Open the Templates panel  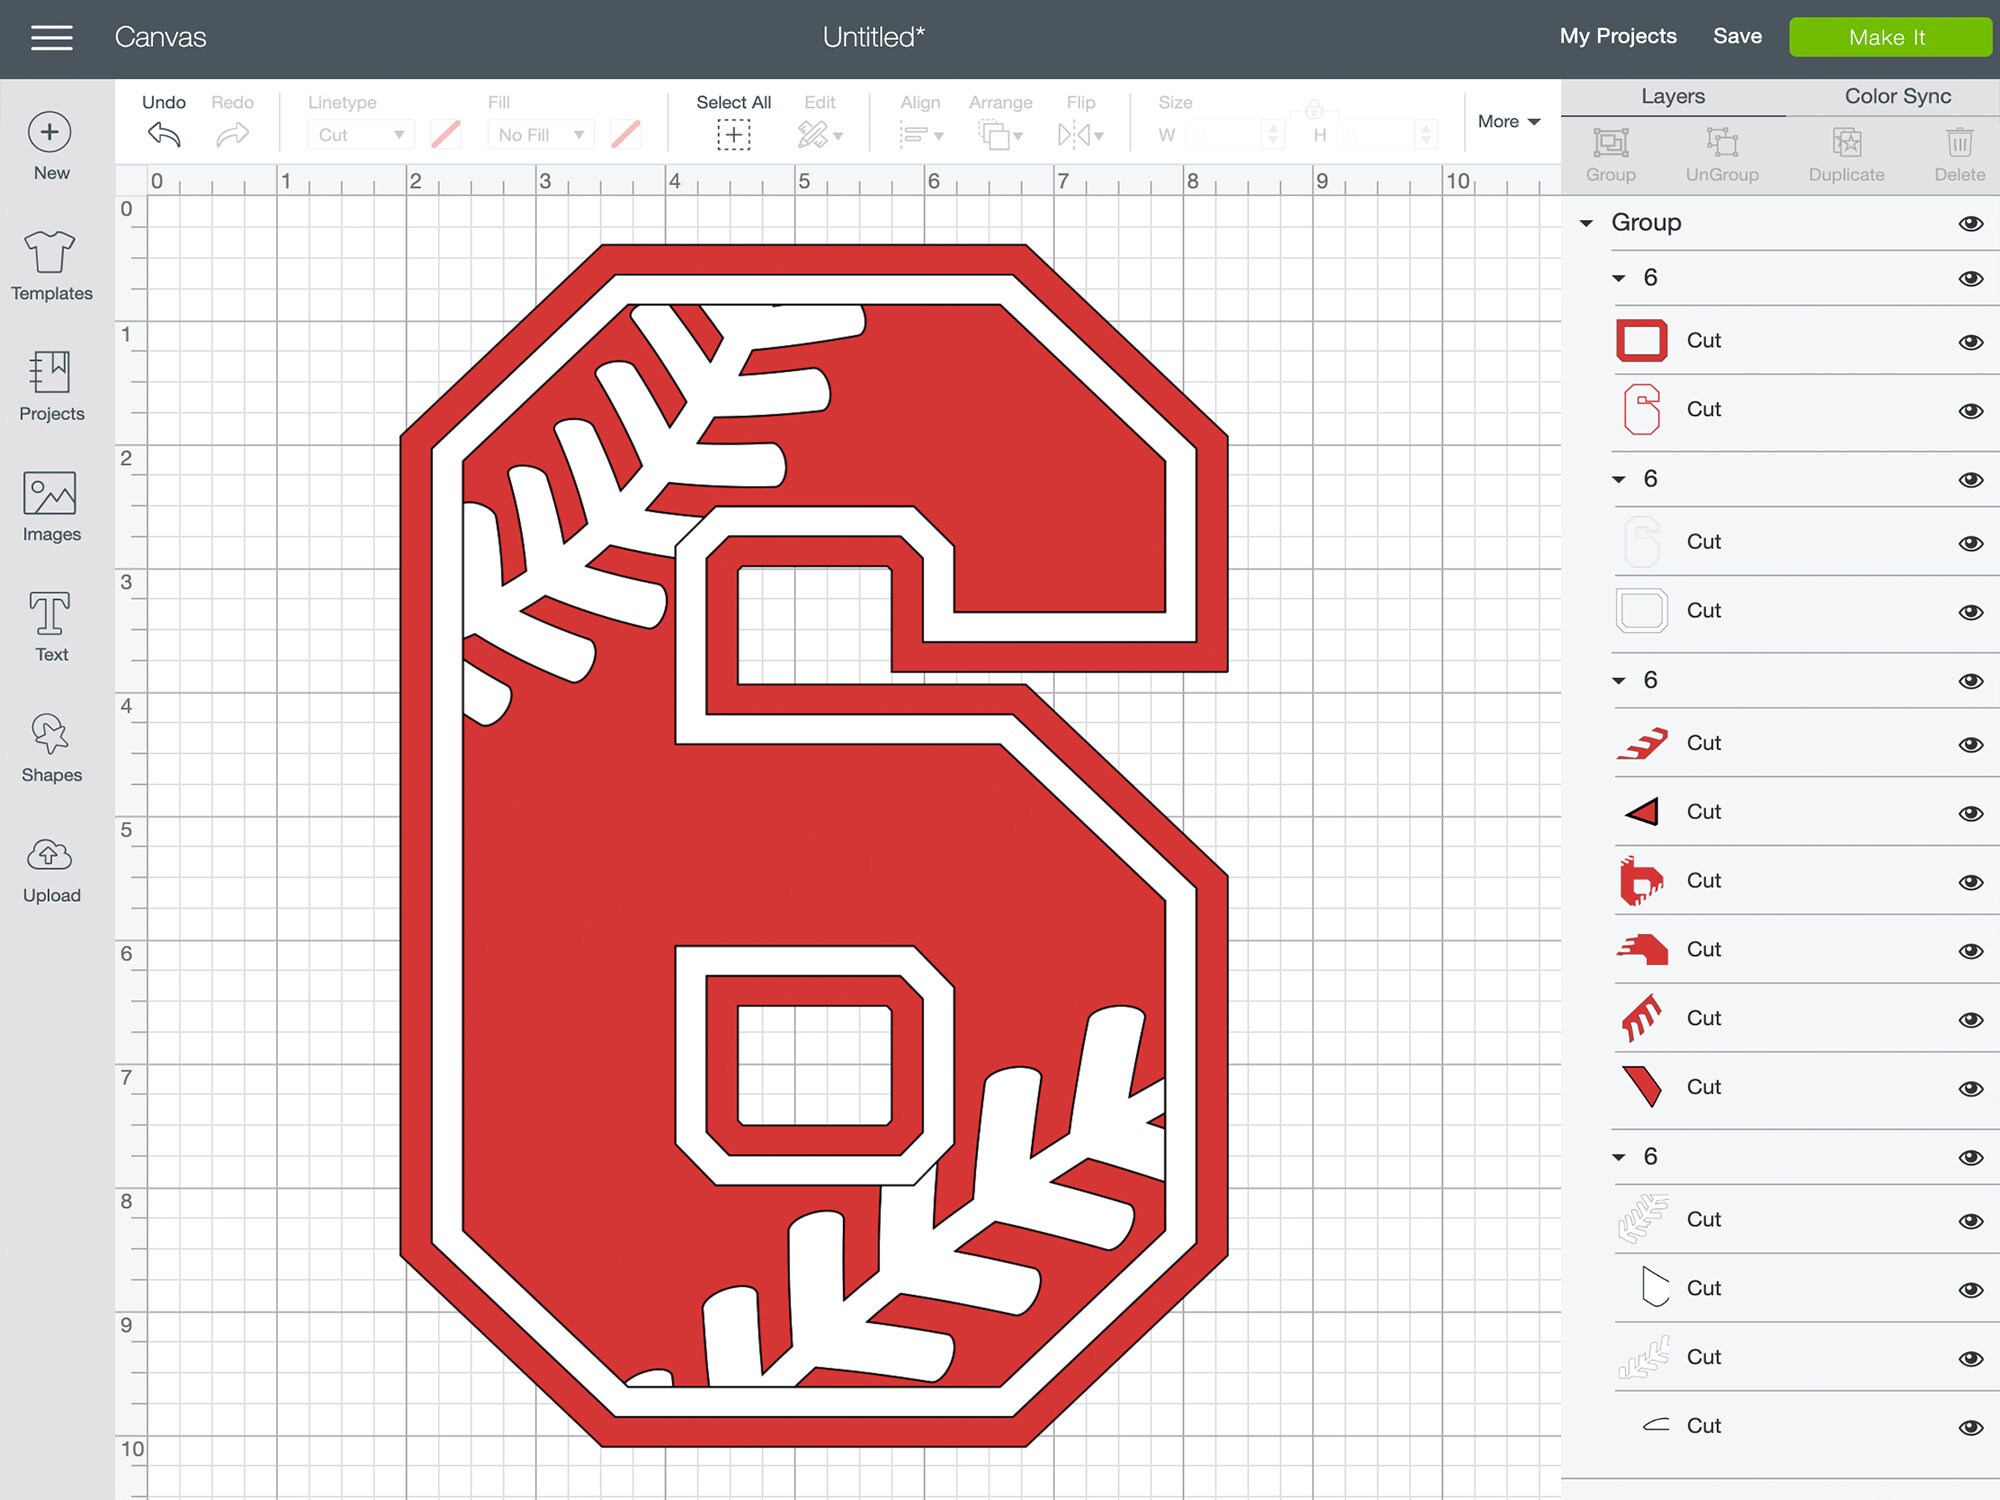coord(50,265)
